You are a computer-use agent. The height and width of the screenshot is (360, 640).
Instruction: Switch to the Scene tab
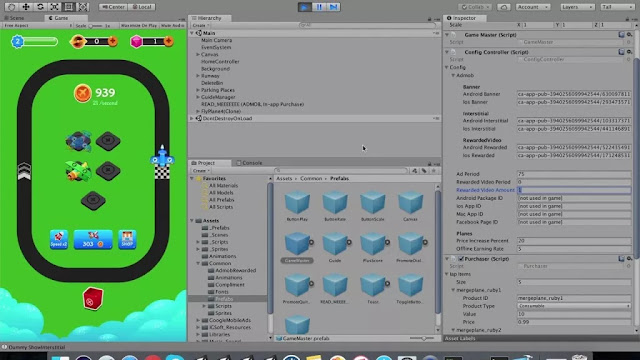(x=16, y=18)
